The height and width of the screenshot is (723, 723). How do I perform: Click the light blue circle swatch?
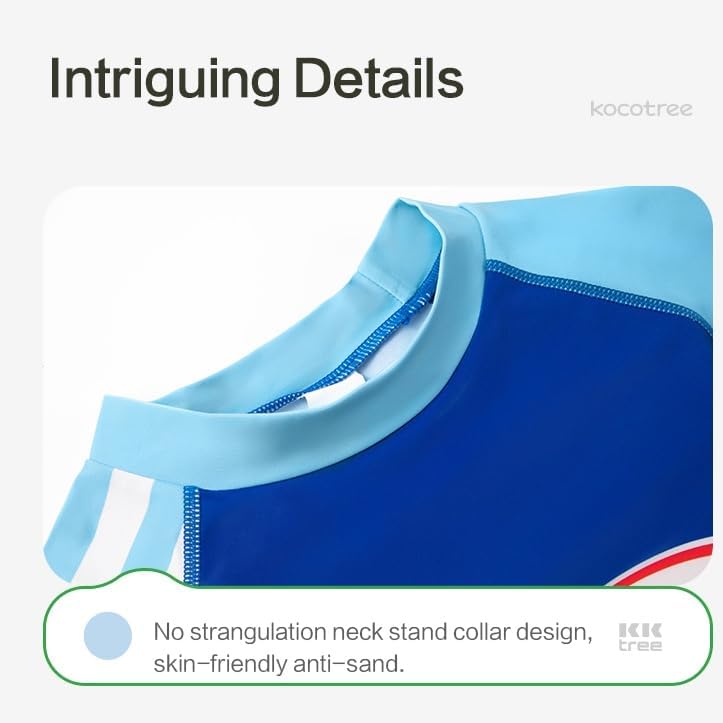pos(108,636)
